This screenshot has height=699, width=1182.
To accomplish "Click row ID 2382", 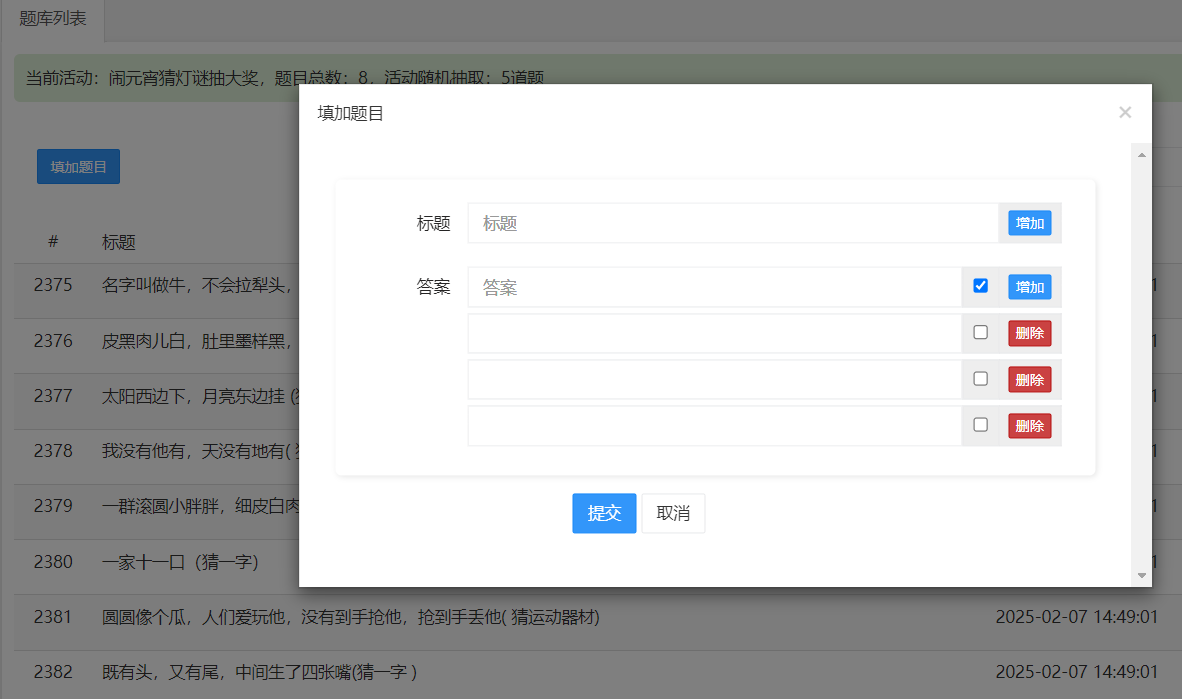I will point(53,672).
